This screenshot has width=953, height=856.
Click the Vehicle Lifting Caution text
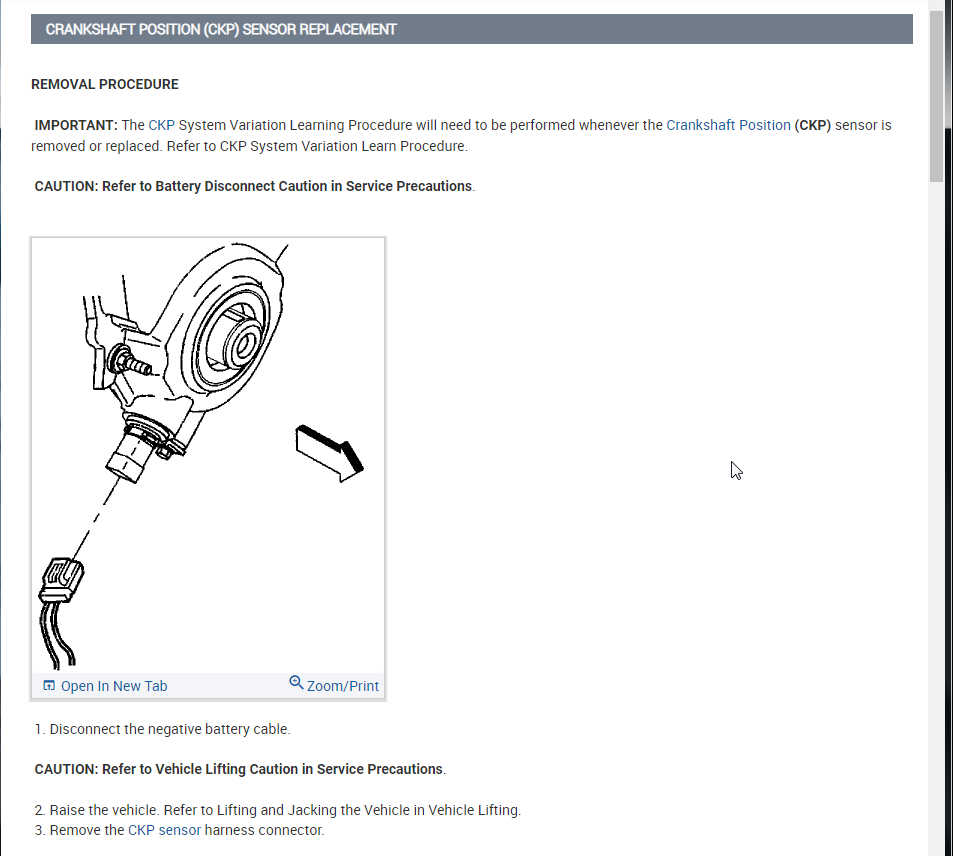click(240, 769)
